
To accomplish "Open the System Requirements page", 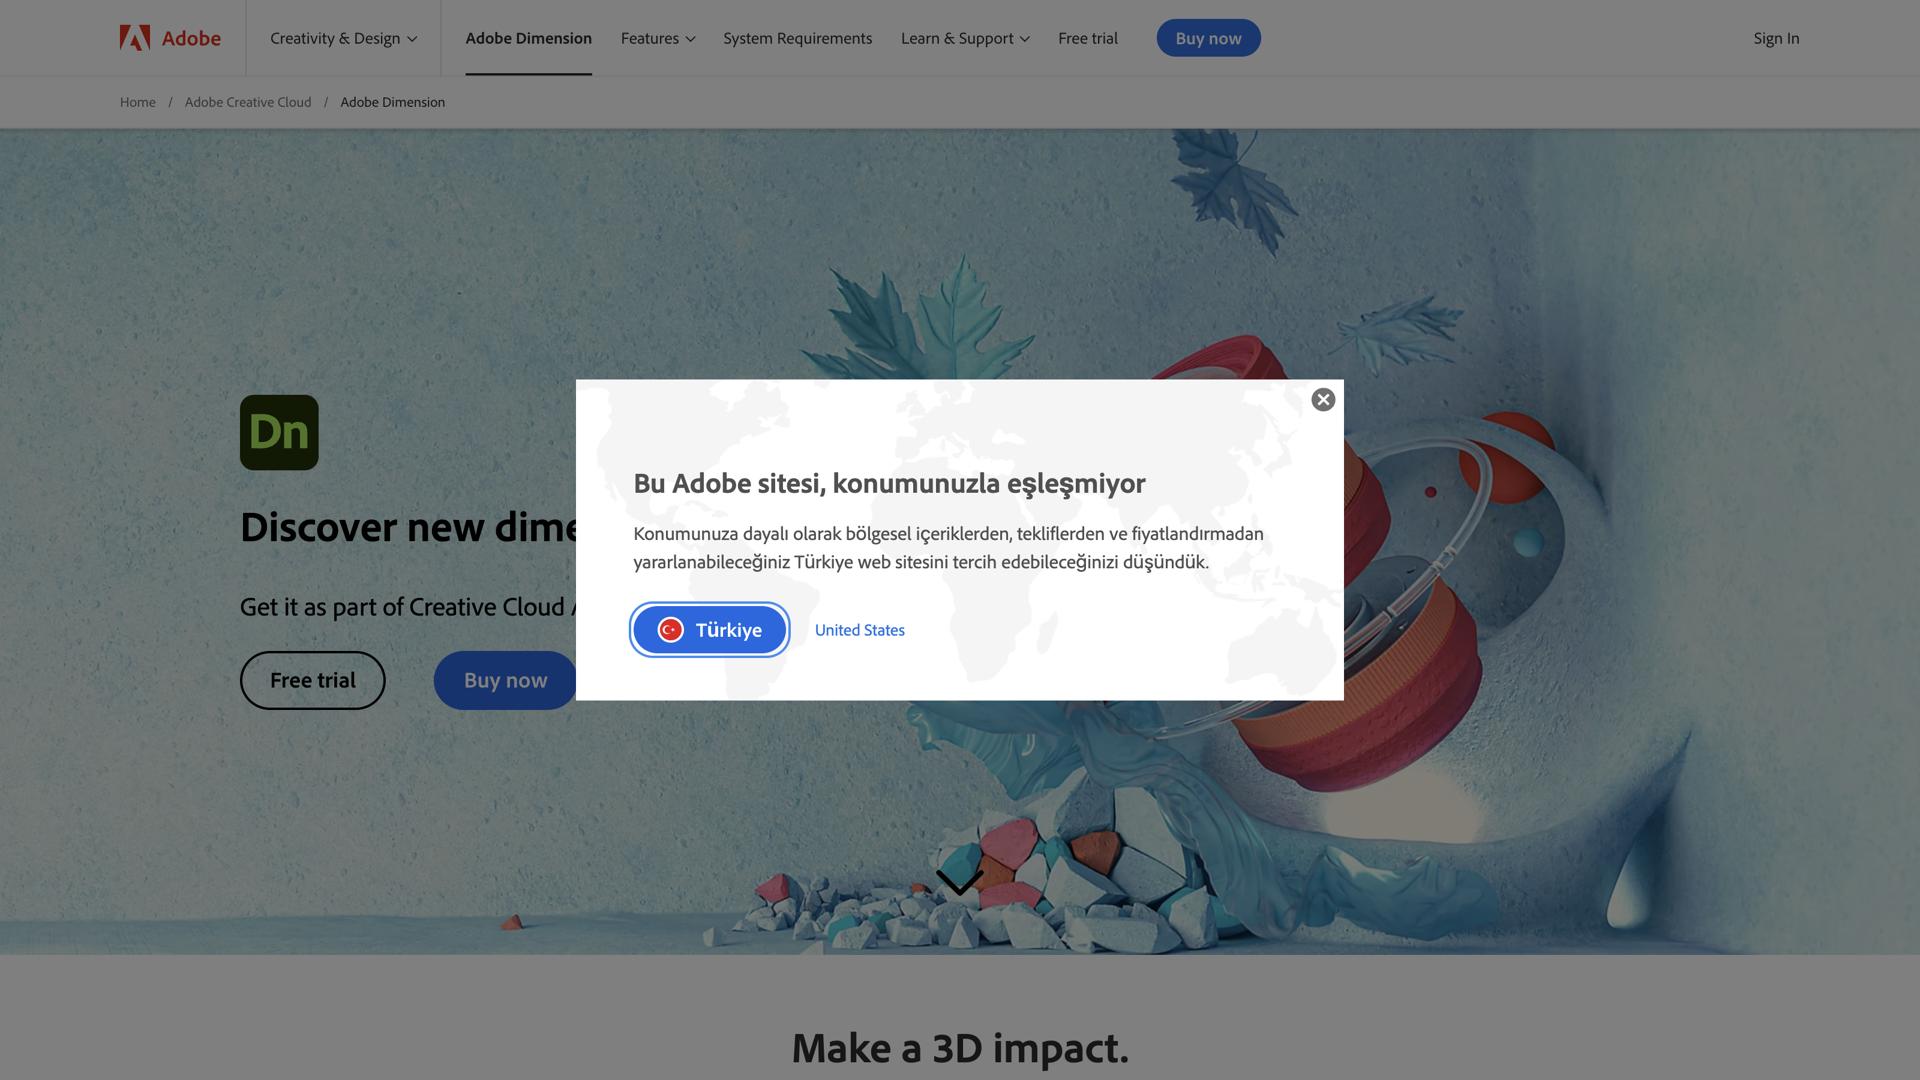I will point(797,38).
